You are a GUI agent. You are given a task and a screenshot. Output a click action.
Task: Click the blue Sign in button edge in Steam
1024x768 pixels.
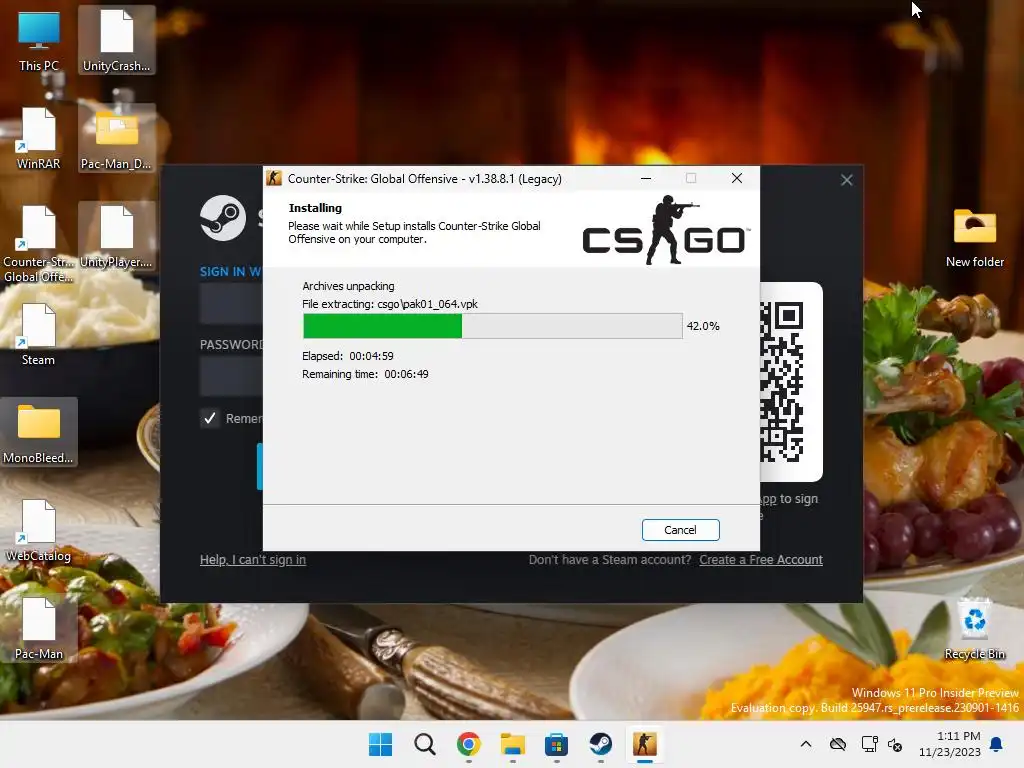(259, 466)
